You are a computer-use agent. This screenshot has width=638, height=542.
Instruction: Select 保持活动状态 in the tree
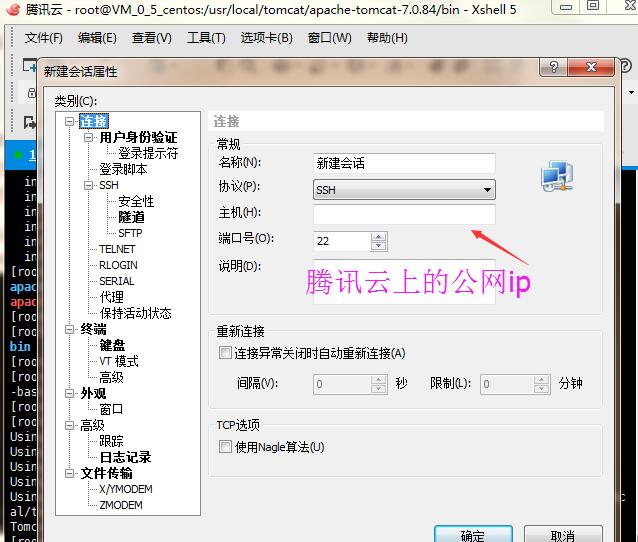[x=135, y=313]
